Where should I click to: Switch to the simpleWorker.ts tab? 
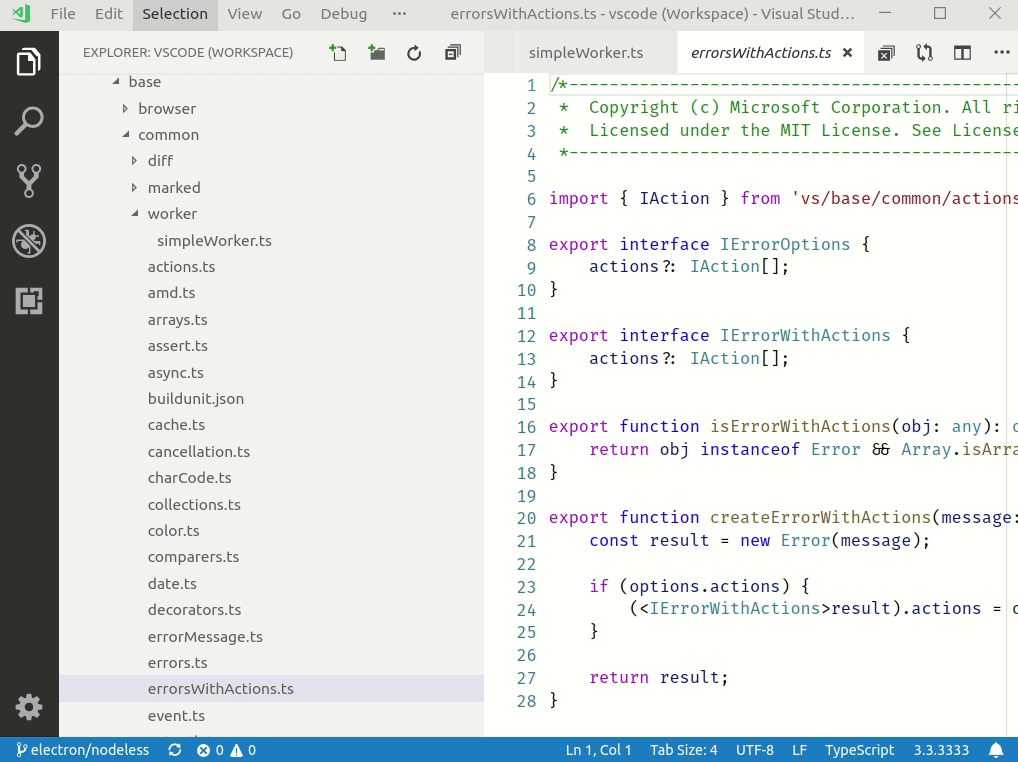coord(586,53)
